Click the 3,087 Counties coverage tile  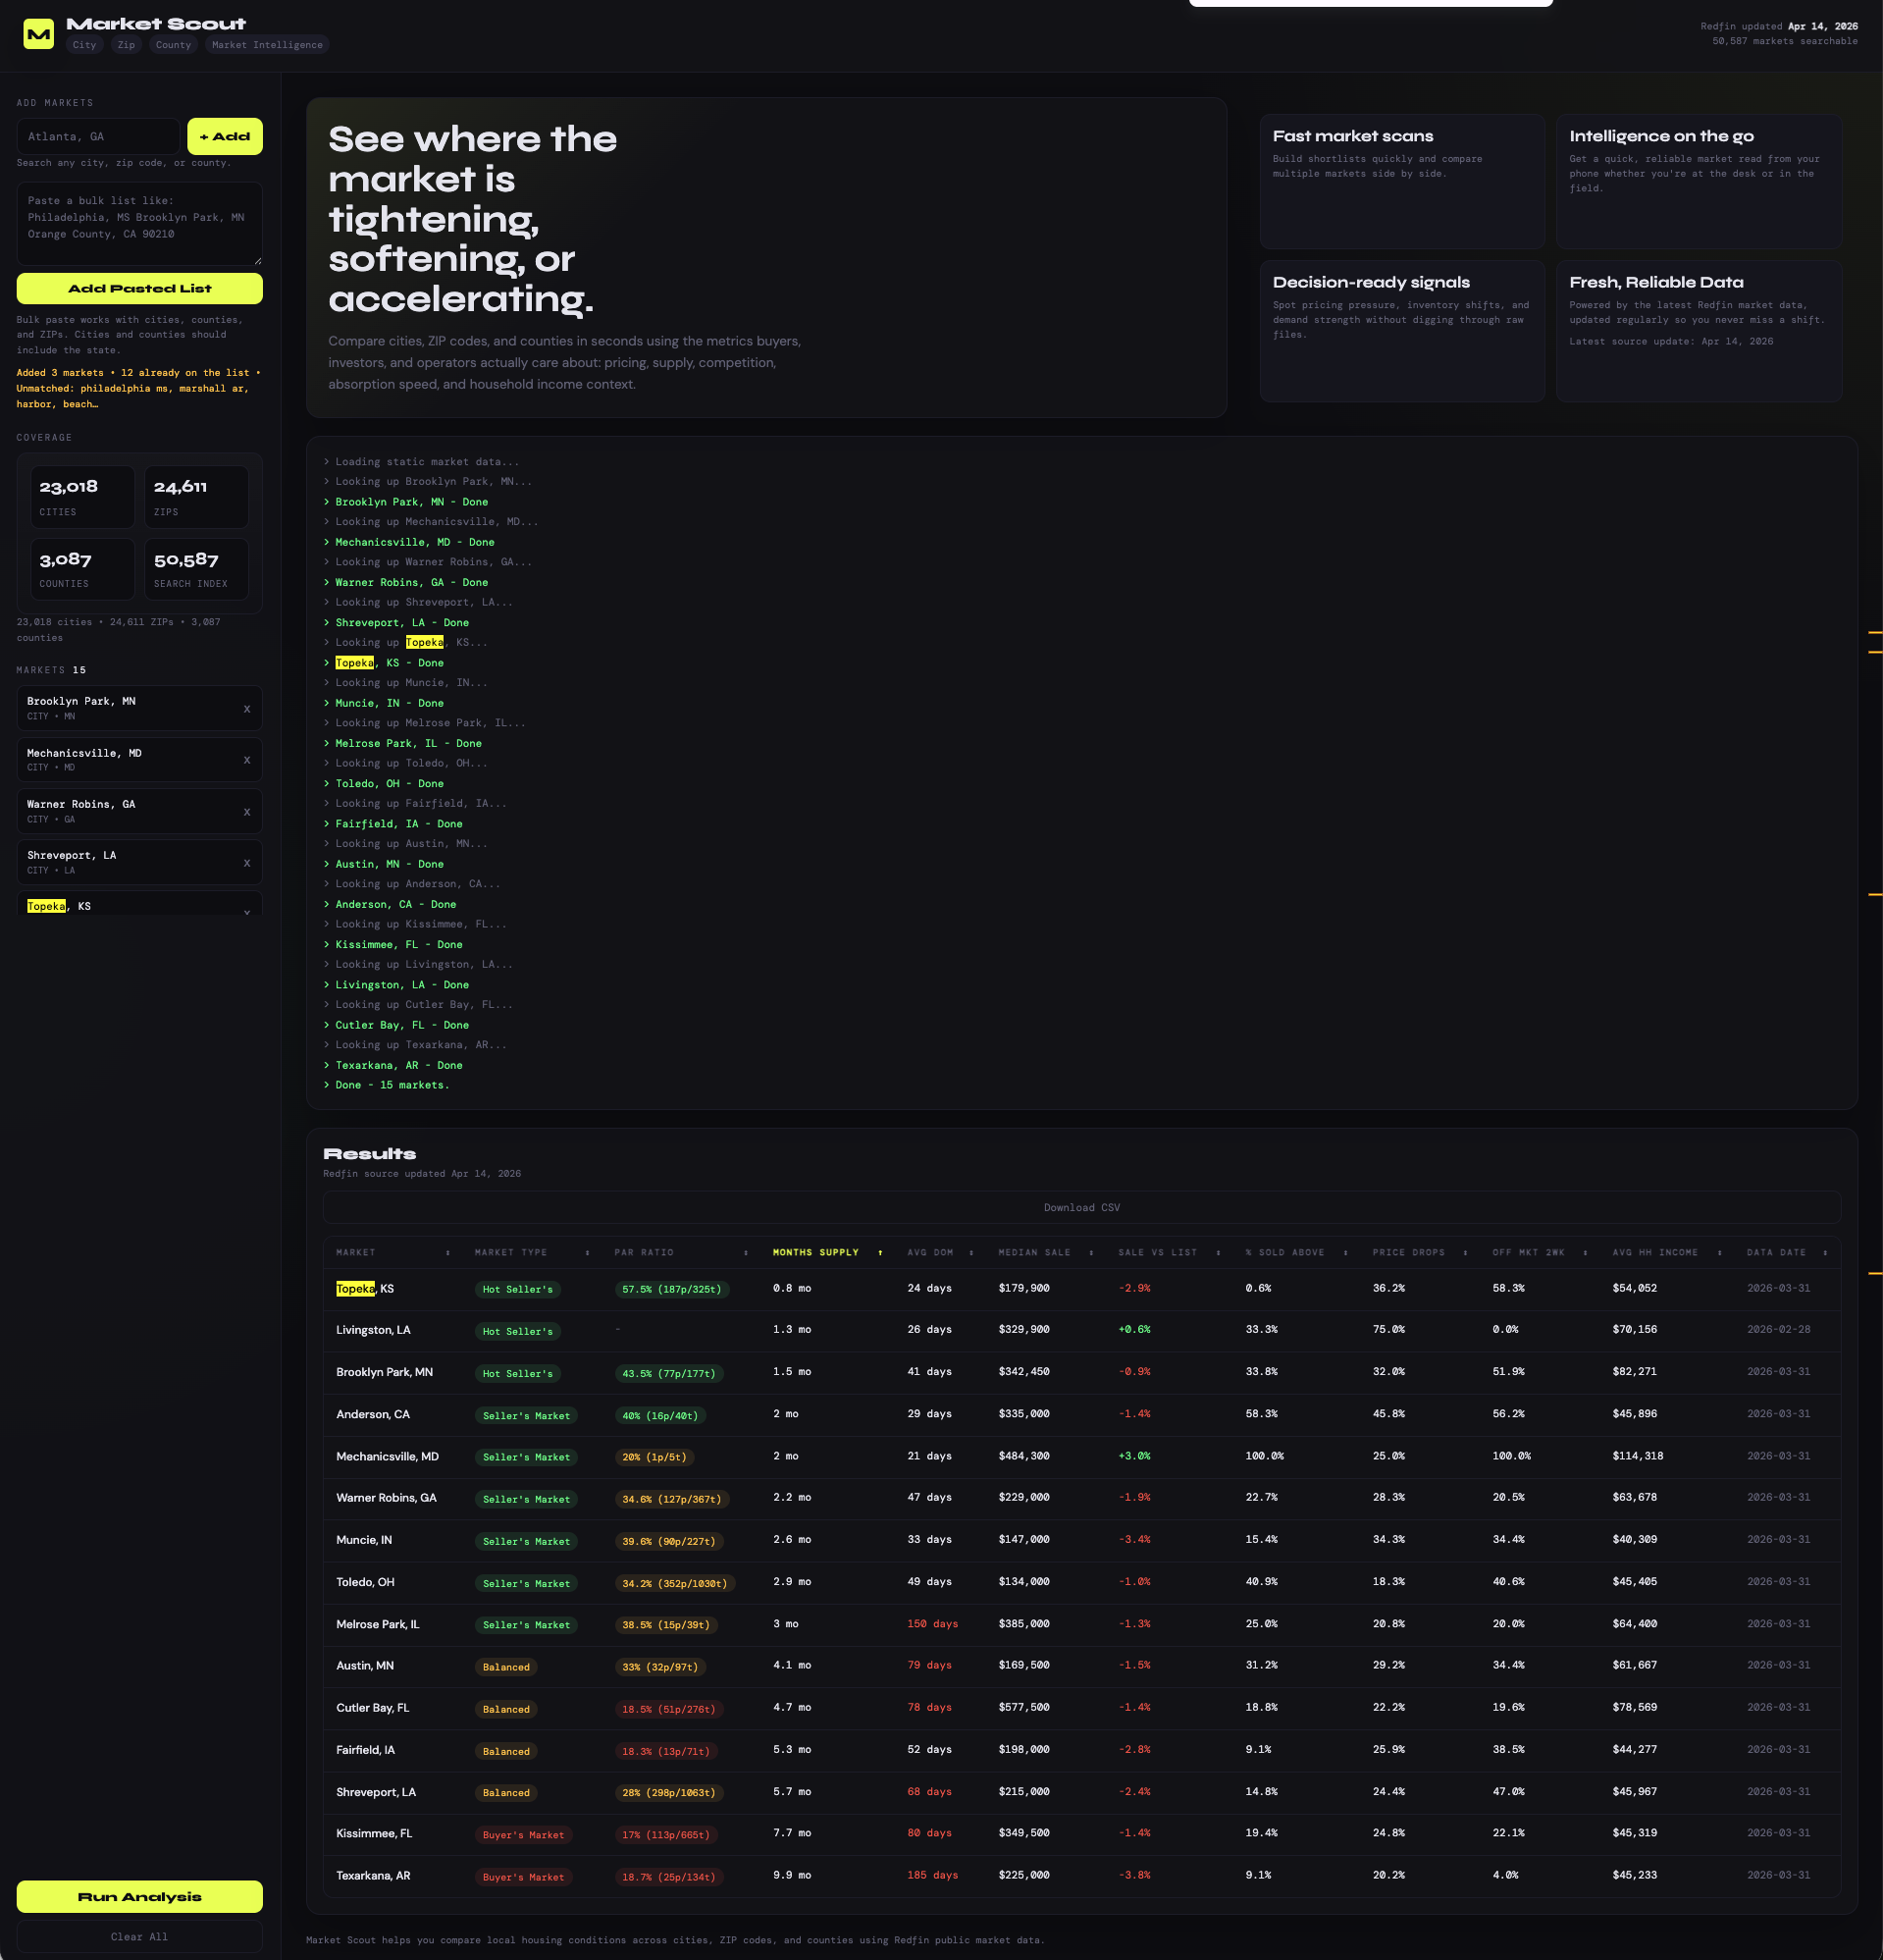82,569
